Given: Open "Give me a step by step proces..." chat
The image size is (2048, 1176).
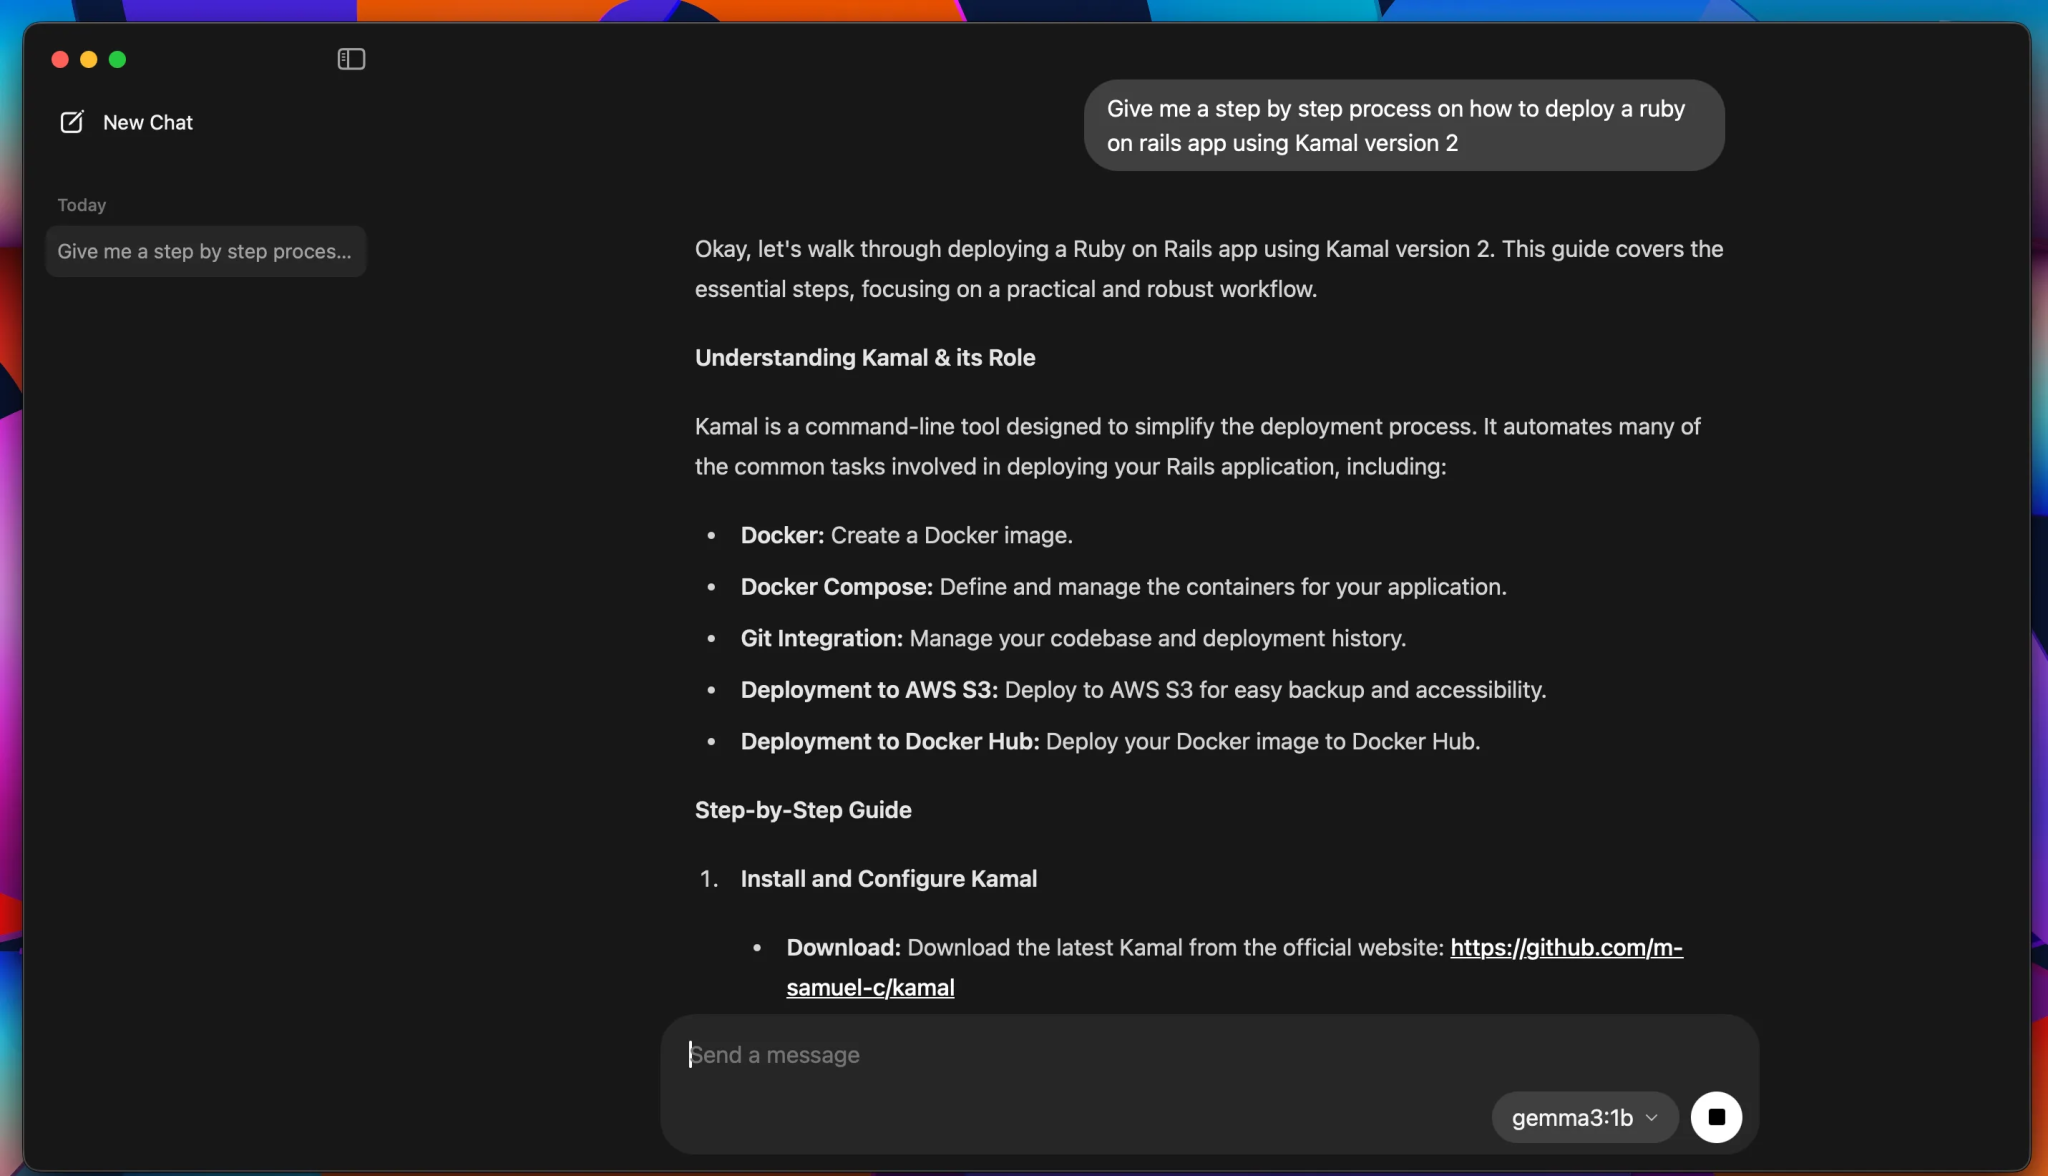Looking at the screenshot, I should 205,251.
